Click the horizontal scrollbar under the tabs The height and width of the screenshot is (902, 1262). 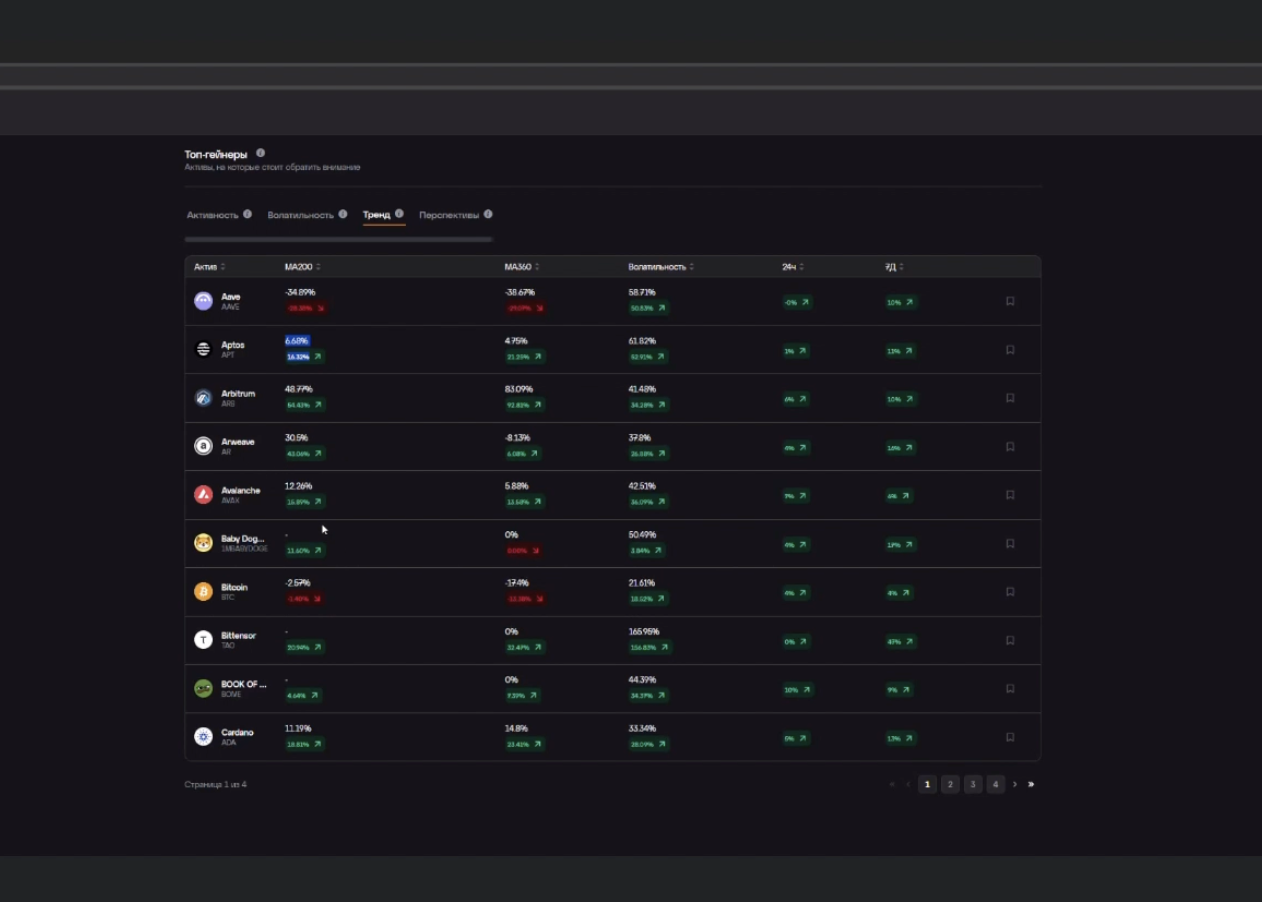pyautogui.click(x=338, y=240)
